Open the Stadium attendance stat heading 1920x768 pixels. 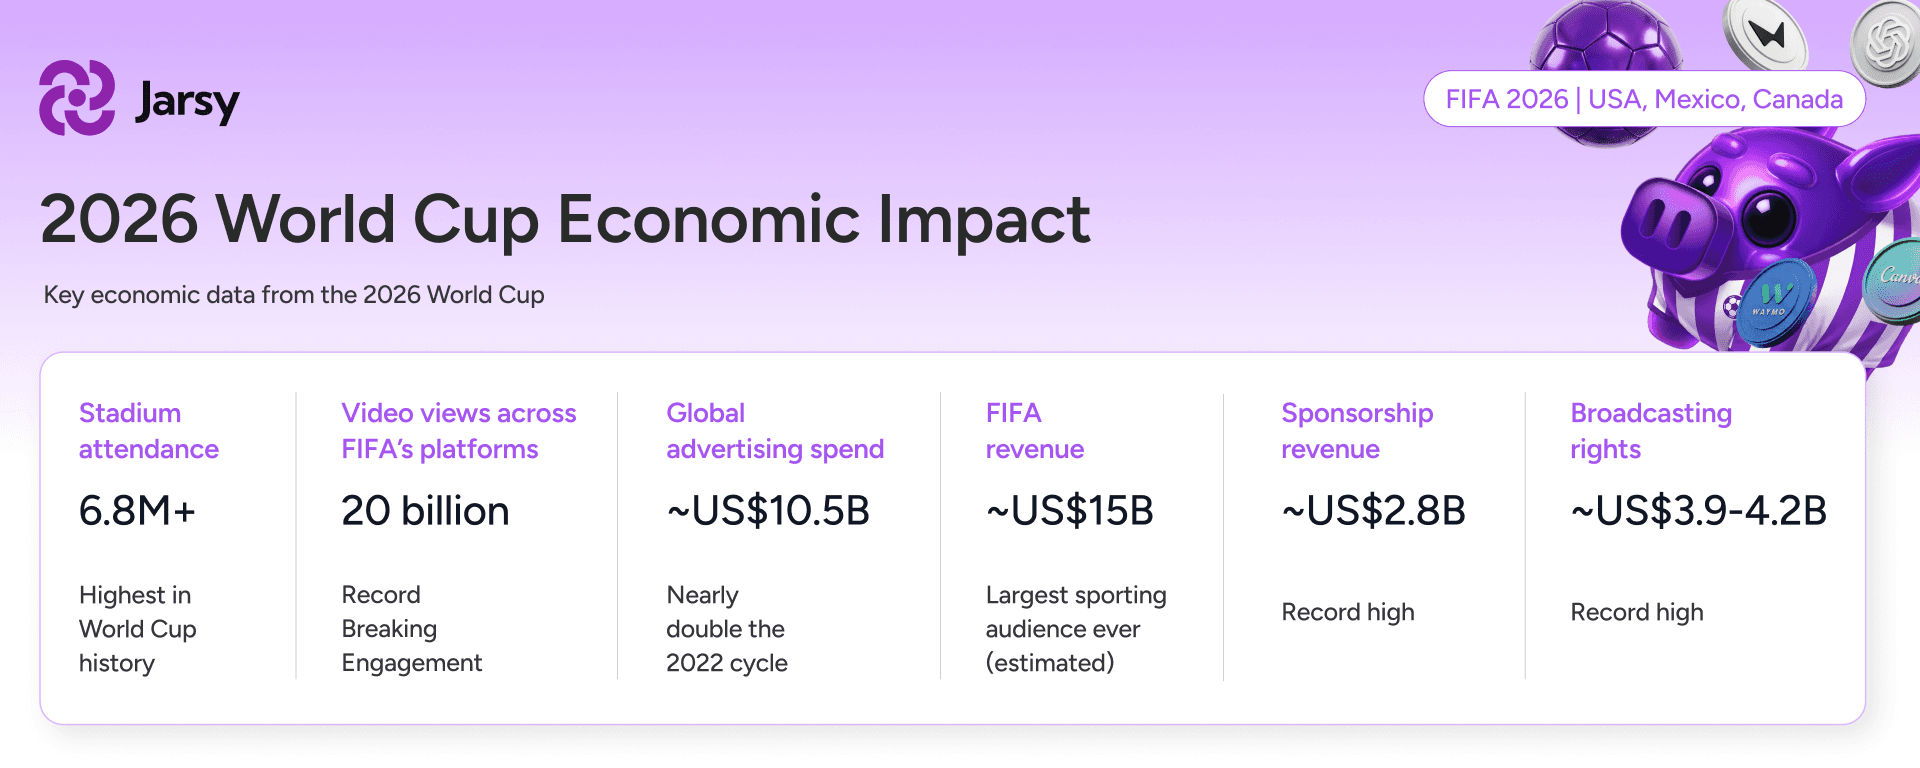149,431
